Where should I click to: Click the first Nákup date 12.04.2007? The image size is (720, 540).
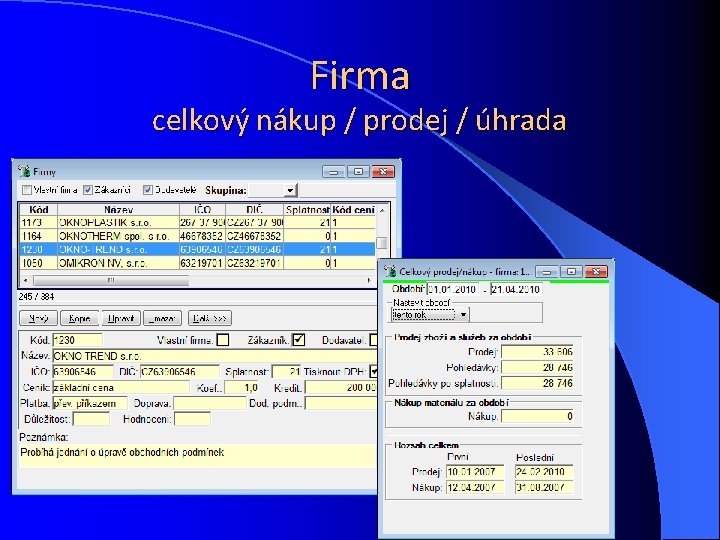(475, 487)
